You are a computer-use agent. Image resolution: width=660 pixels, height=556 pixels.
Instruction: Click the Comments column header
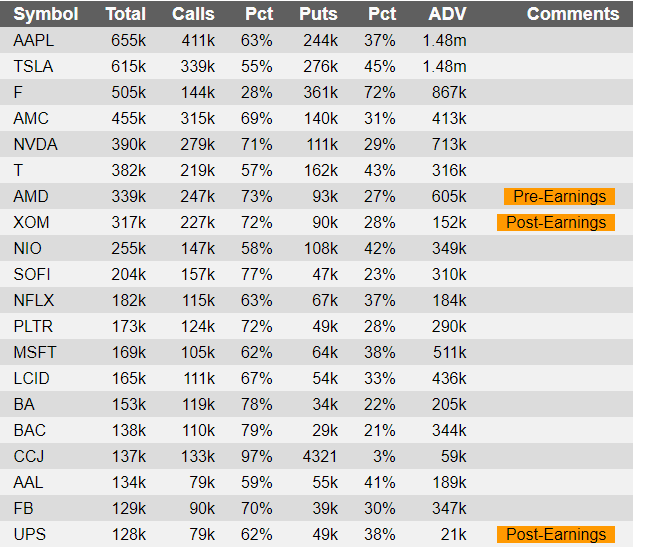click(573, 14)
